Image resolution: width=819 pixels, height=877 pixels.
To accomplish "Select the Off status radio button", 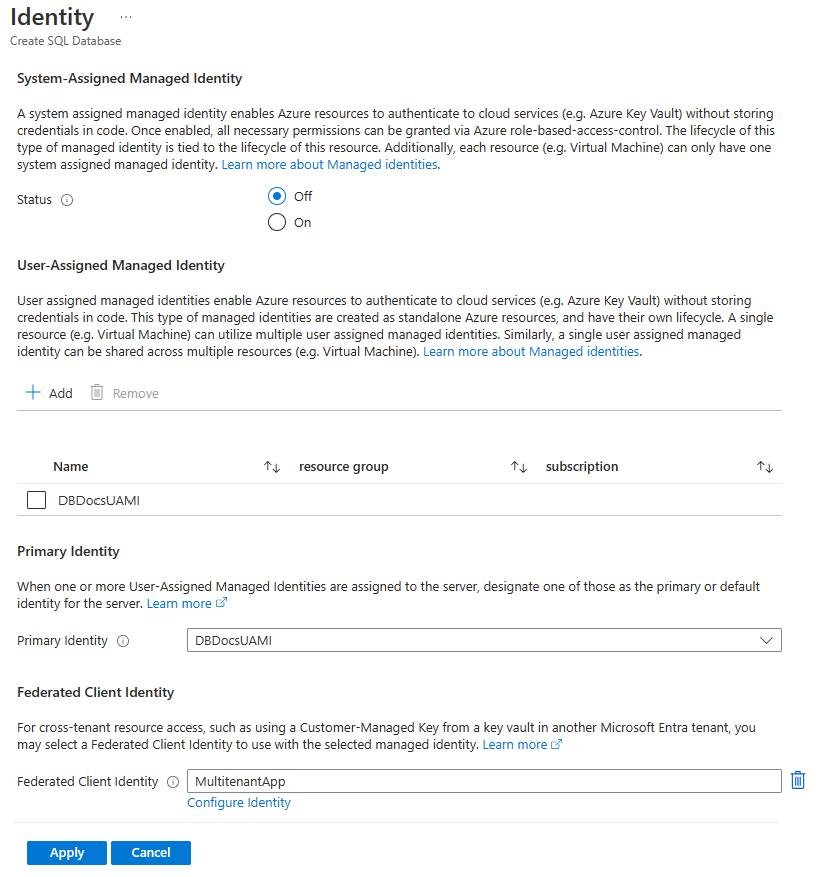I will click(277, 197).
